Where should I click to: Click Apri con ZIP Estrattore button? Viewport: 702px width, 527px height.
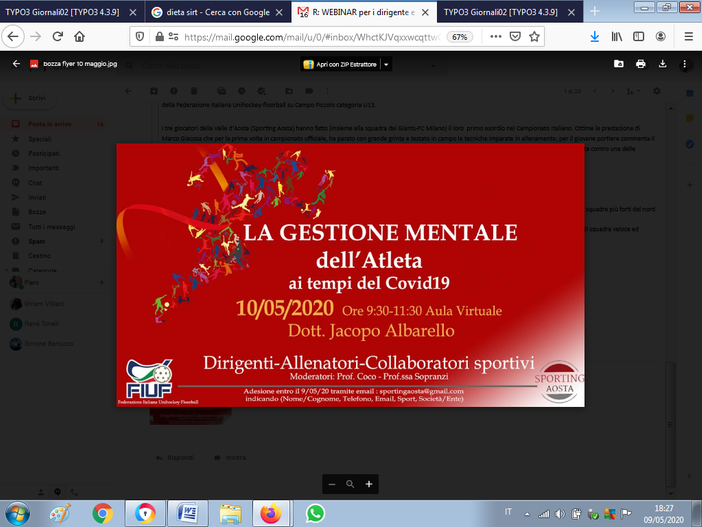click(340, 64)
